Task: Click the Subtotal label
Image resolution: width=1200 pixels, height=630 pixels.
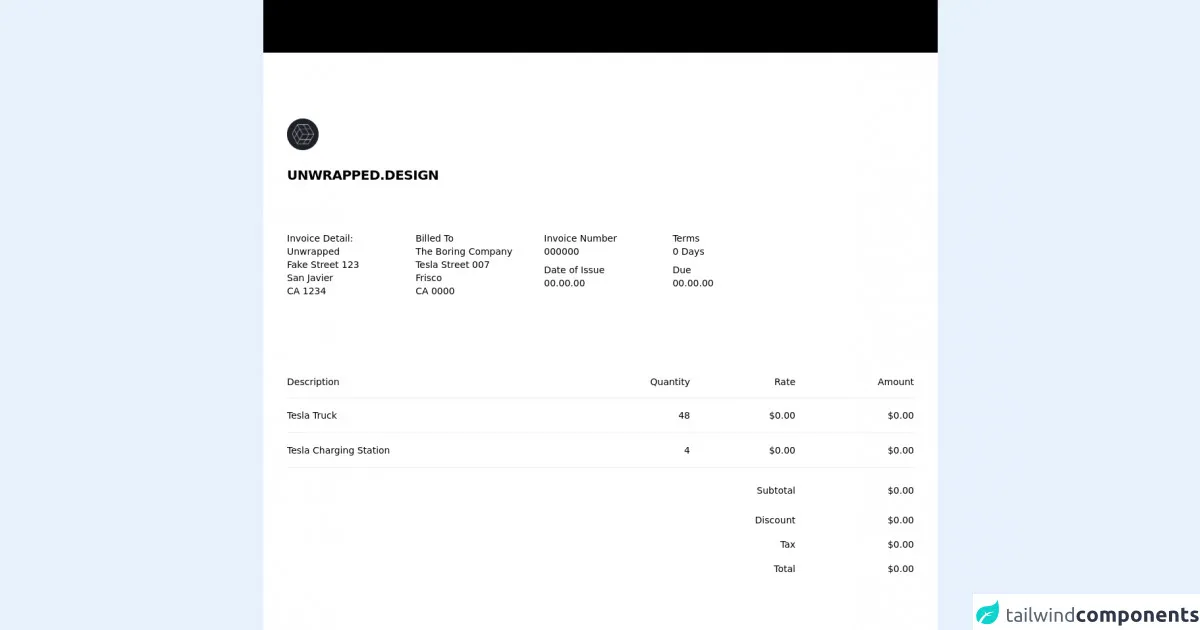Action: tap(775, 490)
